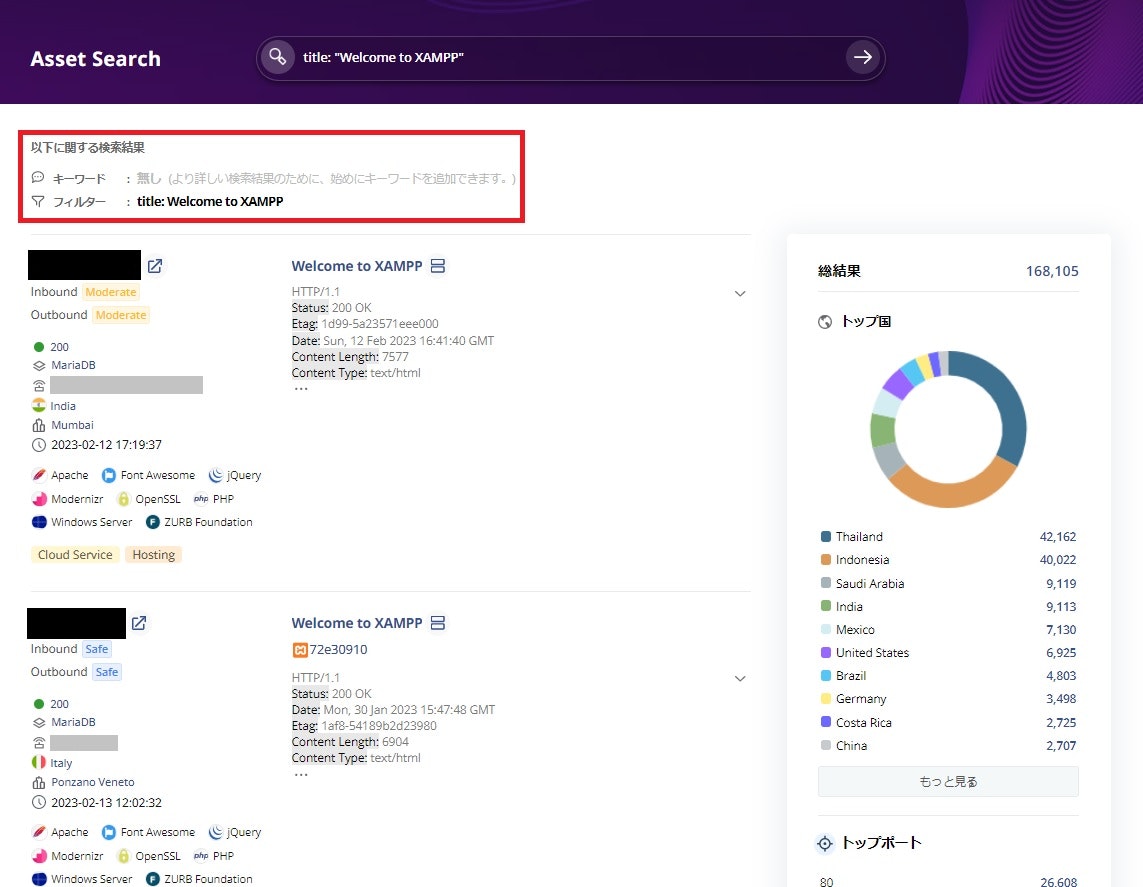
Task: Click China in country list
Action: 851,746
